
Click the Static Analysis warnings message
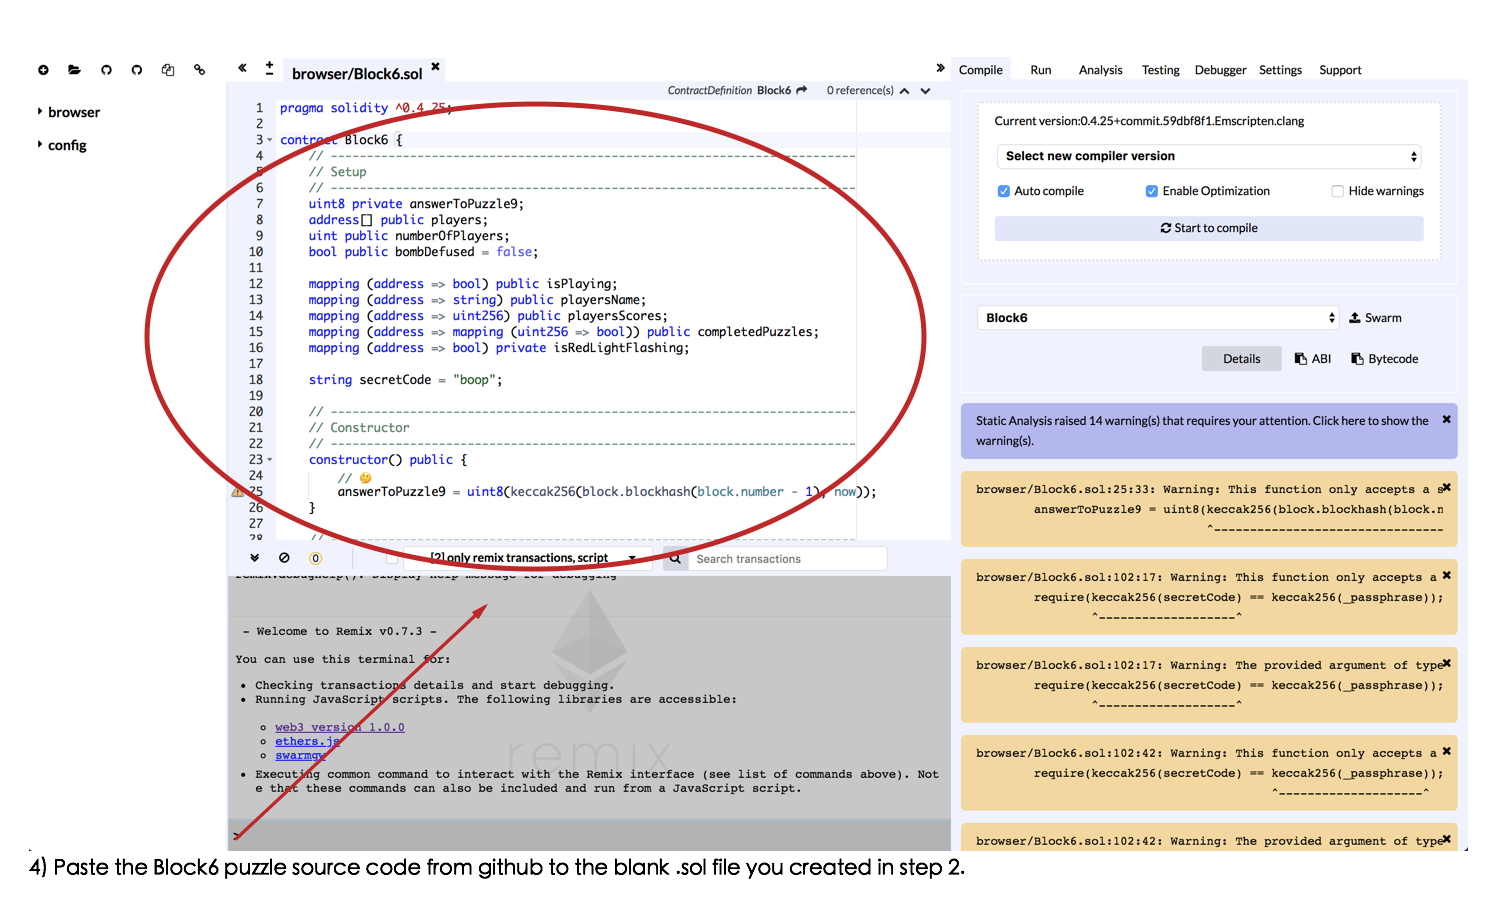(1202, 431)
